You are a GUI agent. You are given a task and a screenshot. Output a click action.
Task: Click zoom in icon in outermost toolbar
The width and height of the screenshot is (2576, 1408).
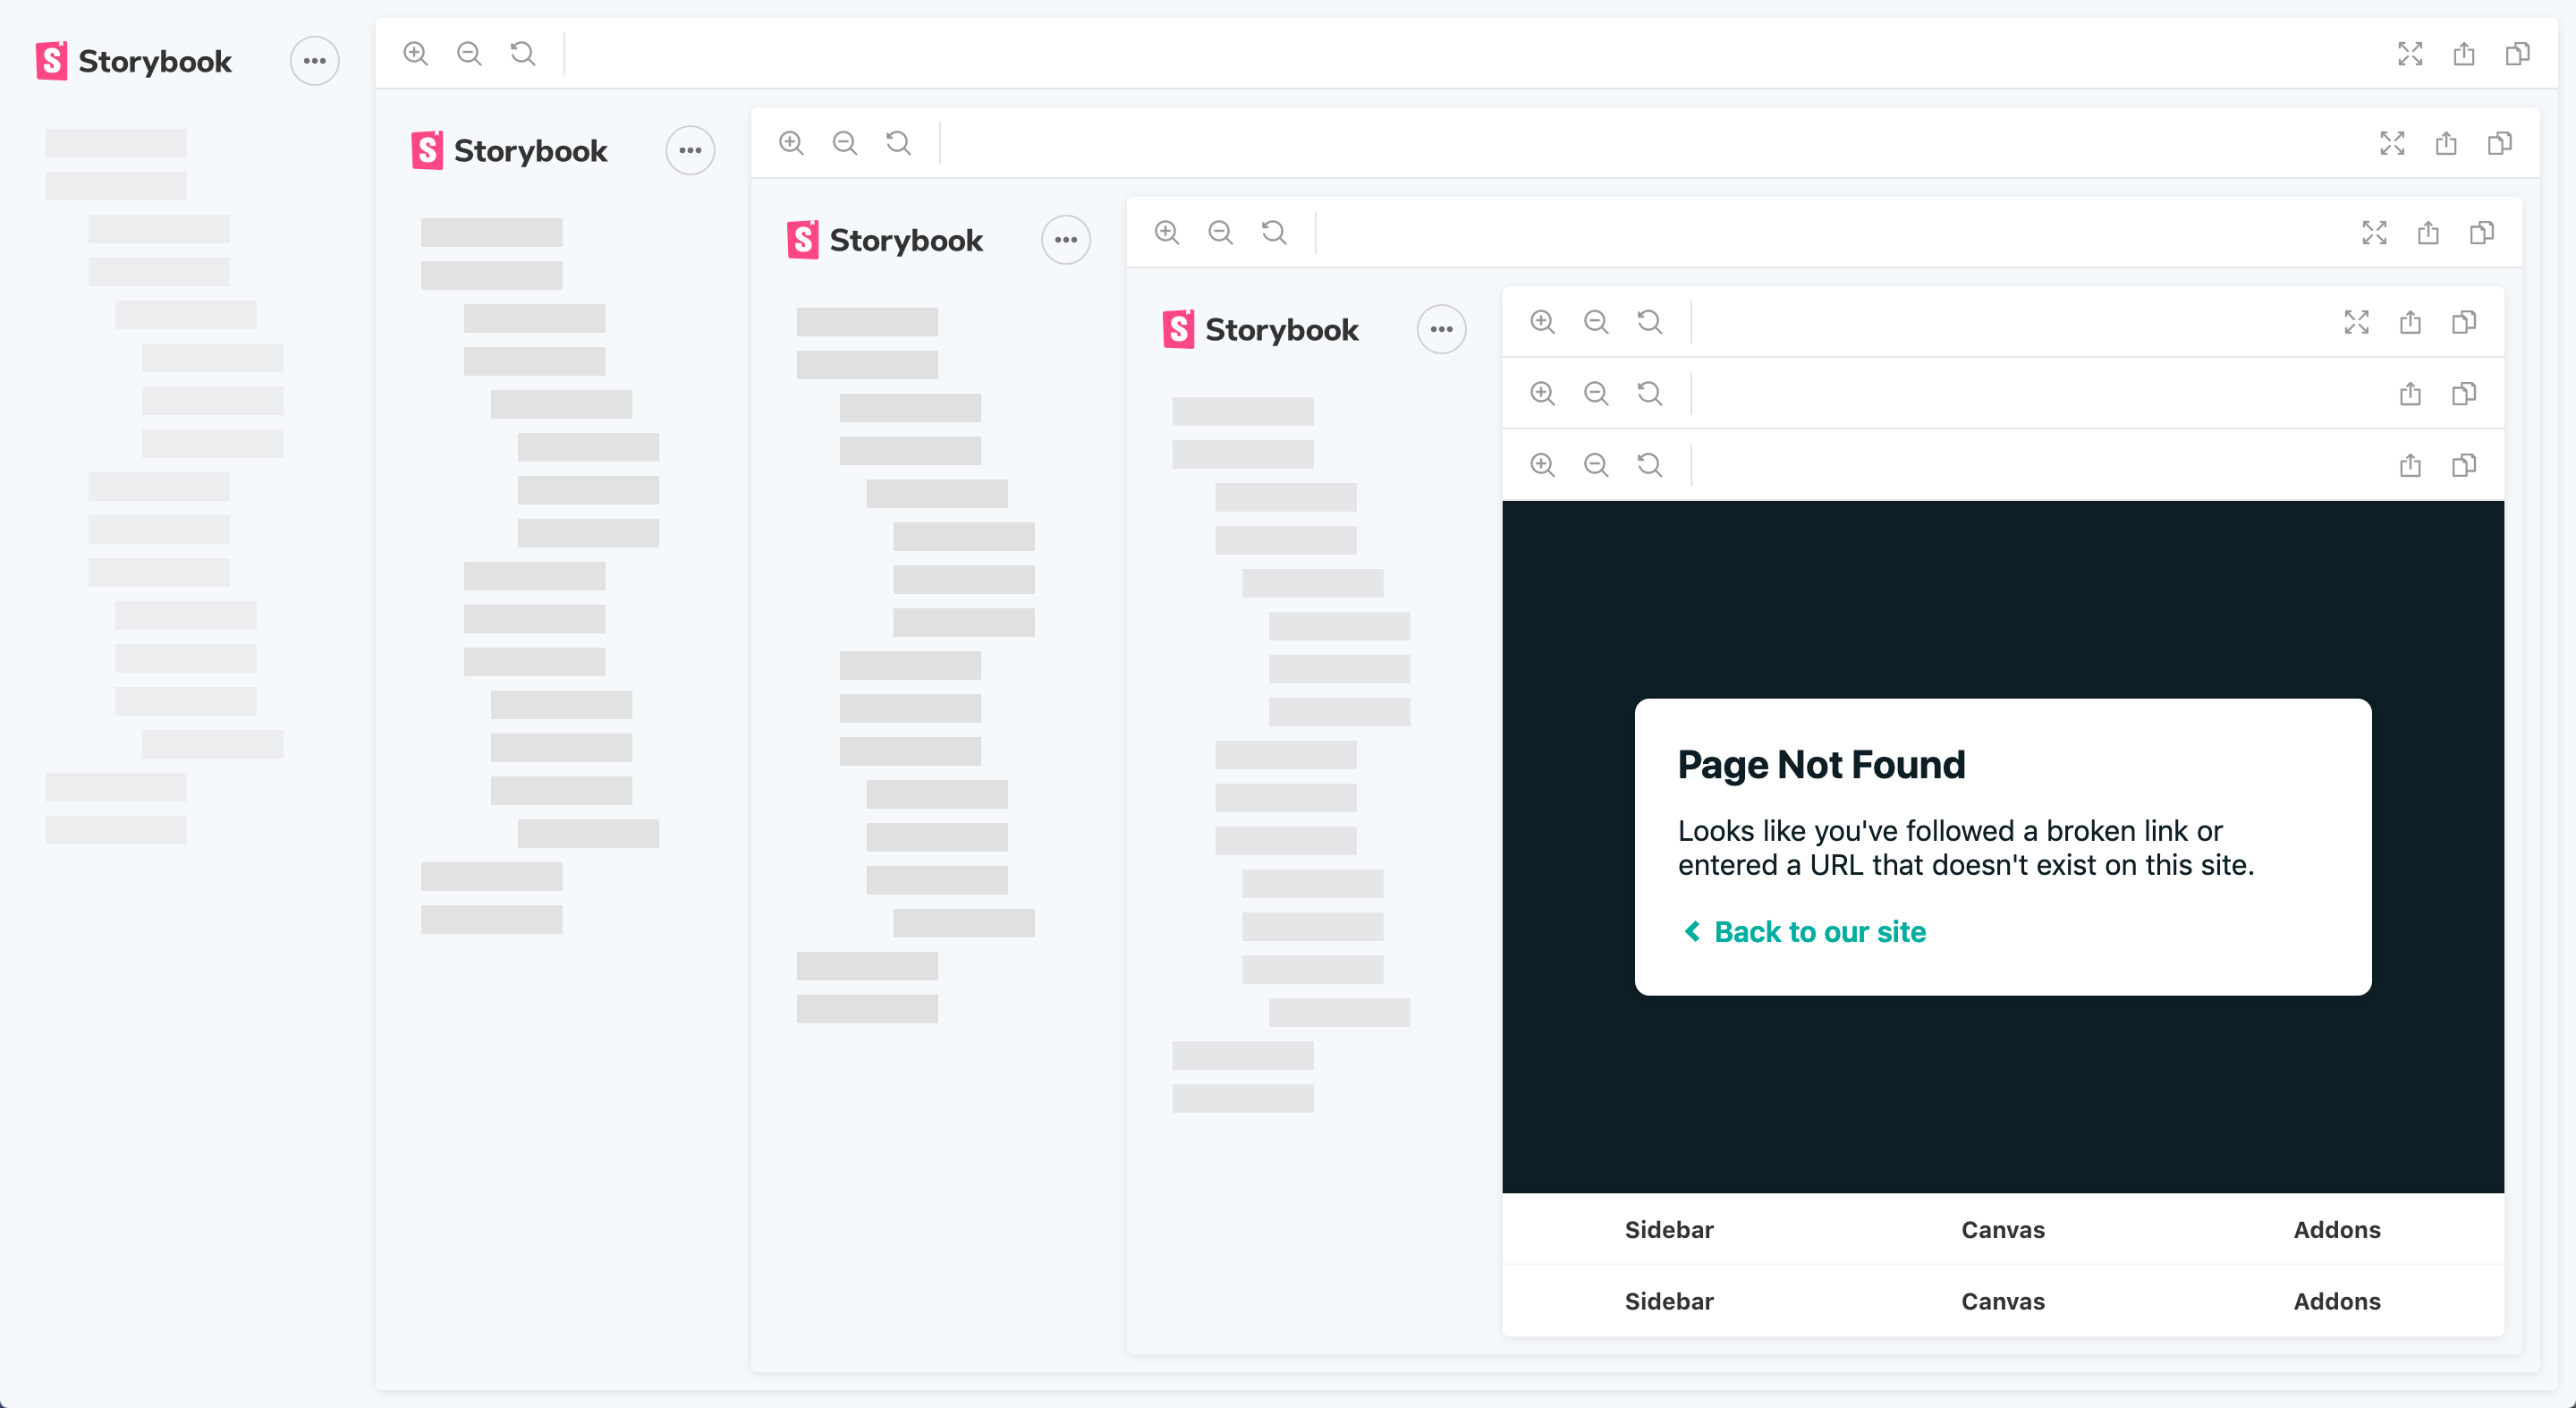(x=416, y=53)
